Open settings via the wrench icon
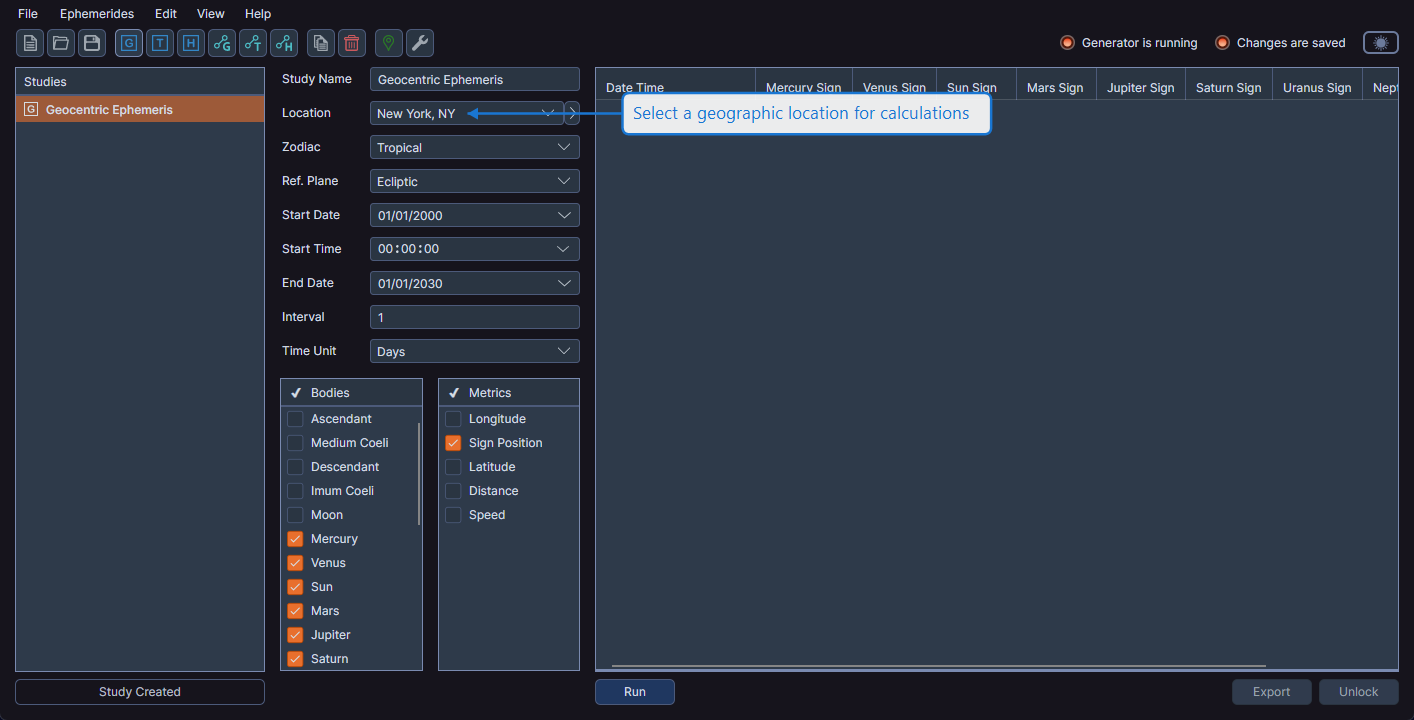The height and width of the screenshot is (720, 1414). click(x=419, y=43)
